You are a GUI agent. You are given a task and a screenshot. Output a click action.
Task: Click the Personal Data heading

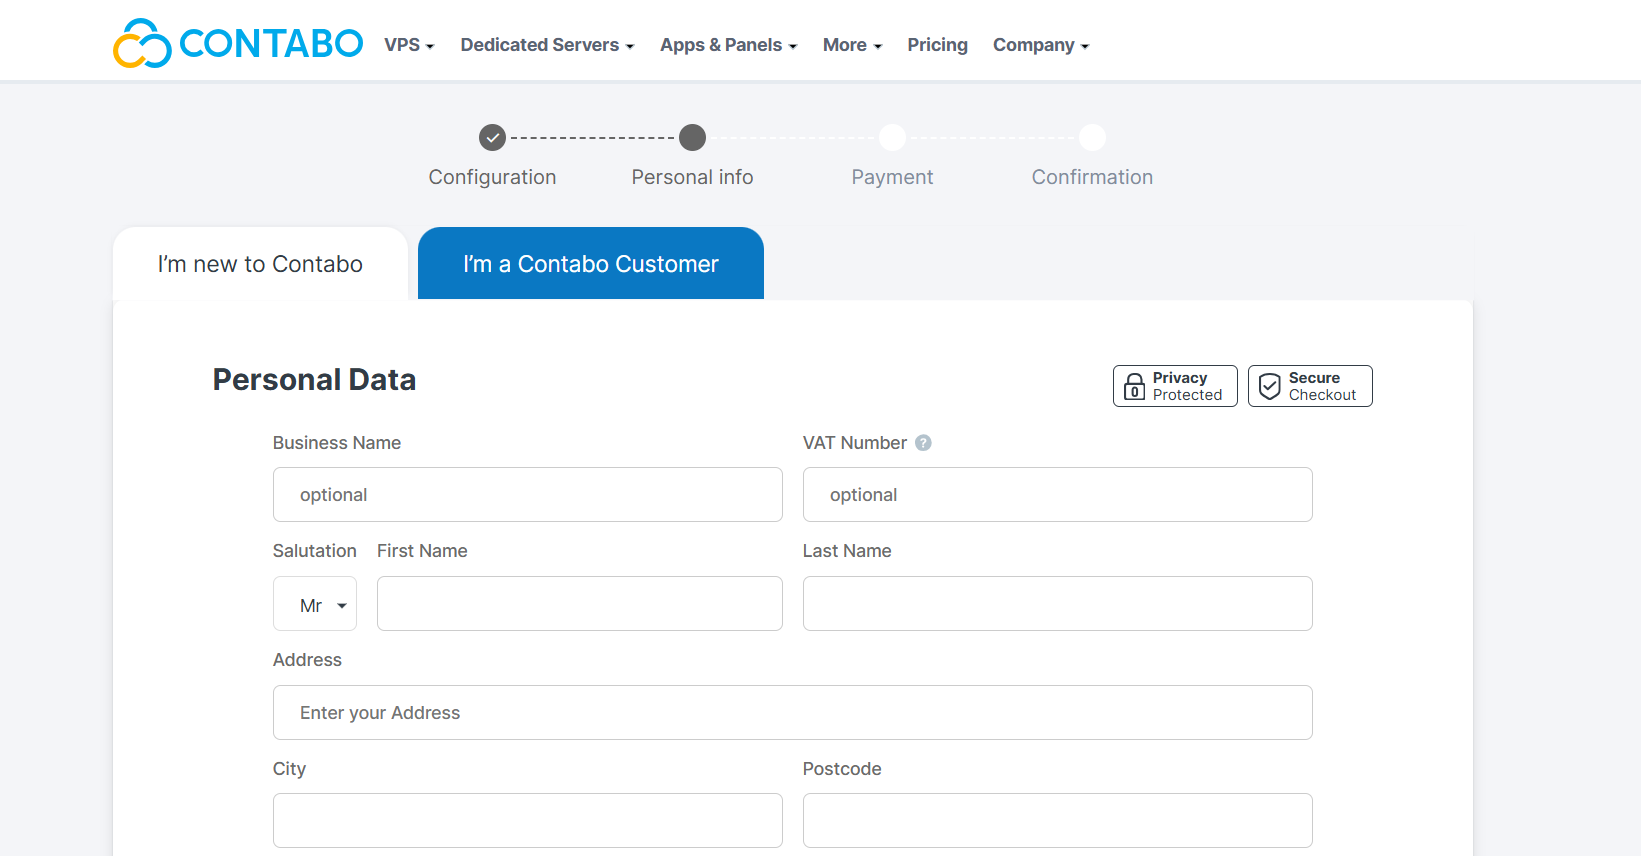tap(314, 380)
